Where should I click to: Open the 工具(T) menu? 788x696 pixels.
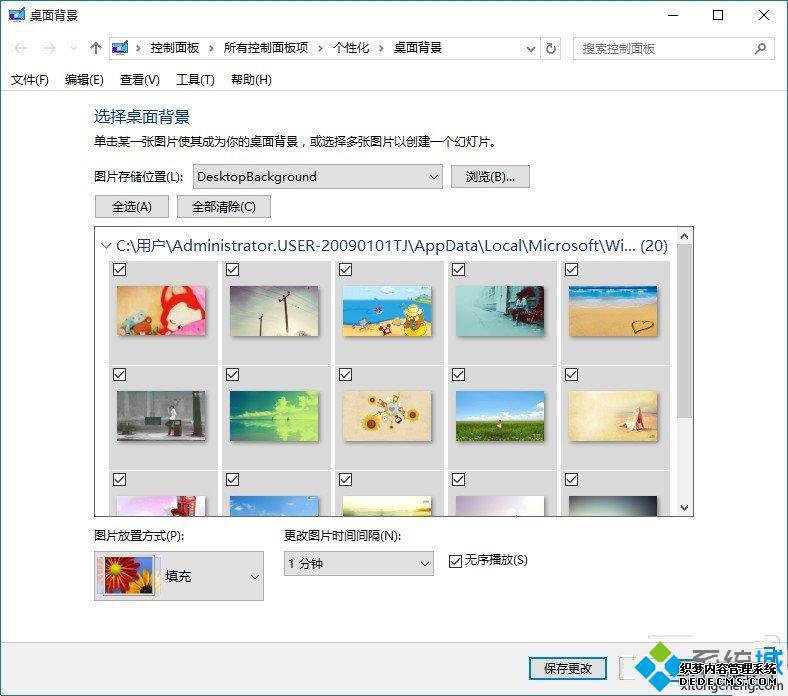point(195,80)
